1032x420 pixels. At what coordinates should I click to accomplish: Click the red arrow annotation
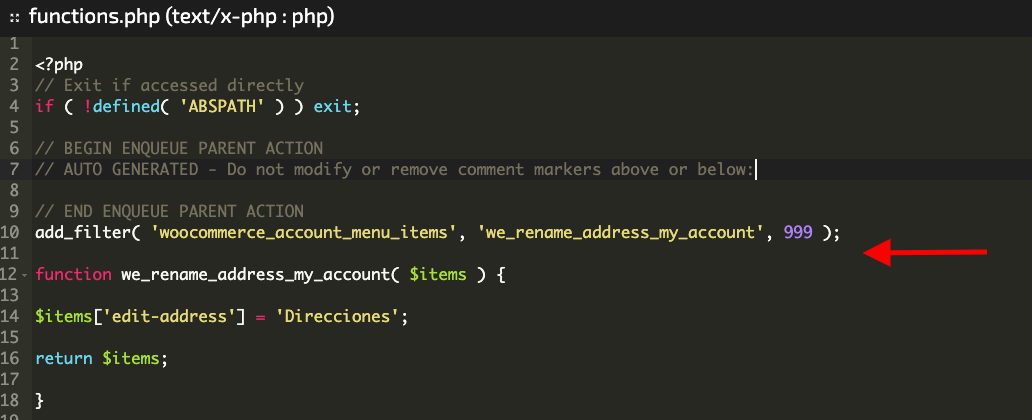pos(925,252)
